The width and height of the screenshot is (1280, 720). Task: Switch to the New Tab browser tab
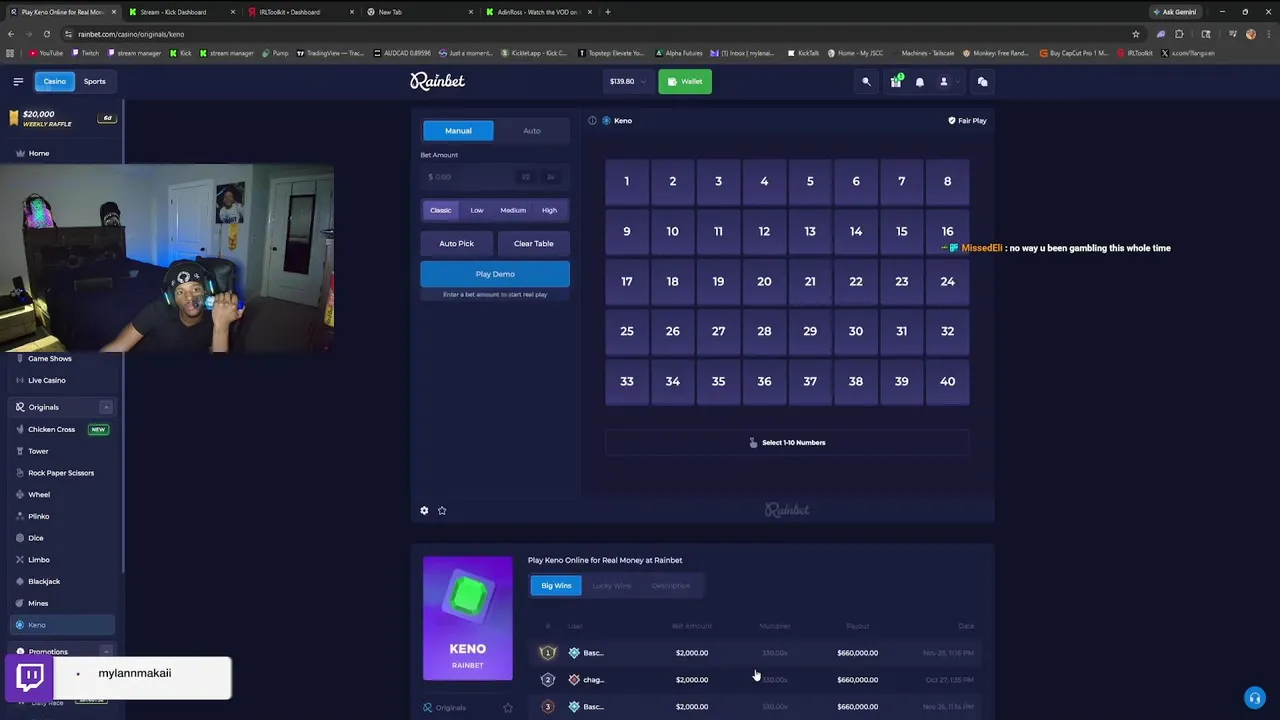click(x=419, y=12)
